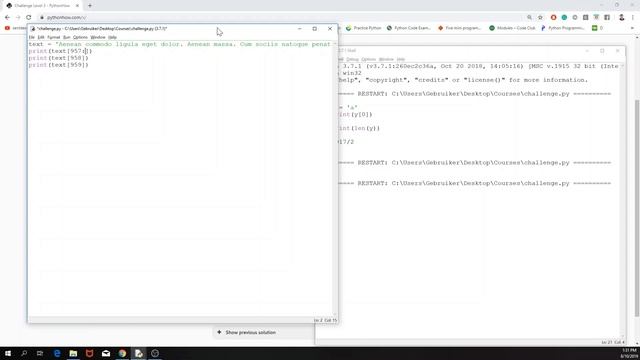Image resolution: width=640 pixels, height=360 pixels.
Task: Expand the bookmarks overflow chevron
Action: [x=632, y=28]
